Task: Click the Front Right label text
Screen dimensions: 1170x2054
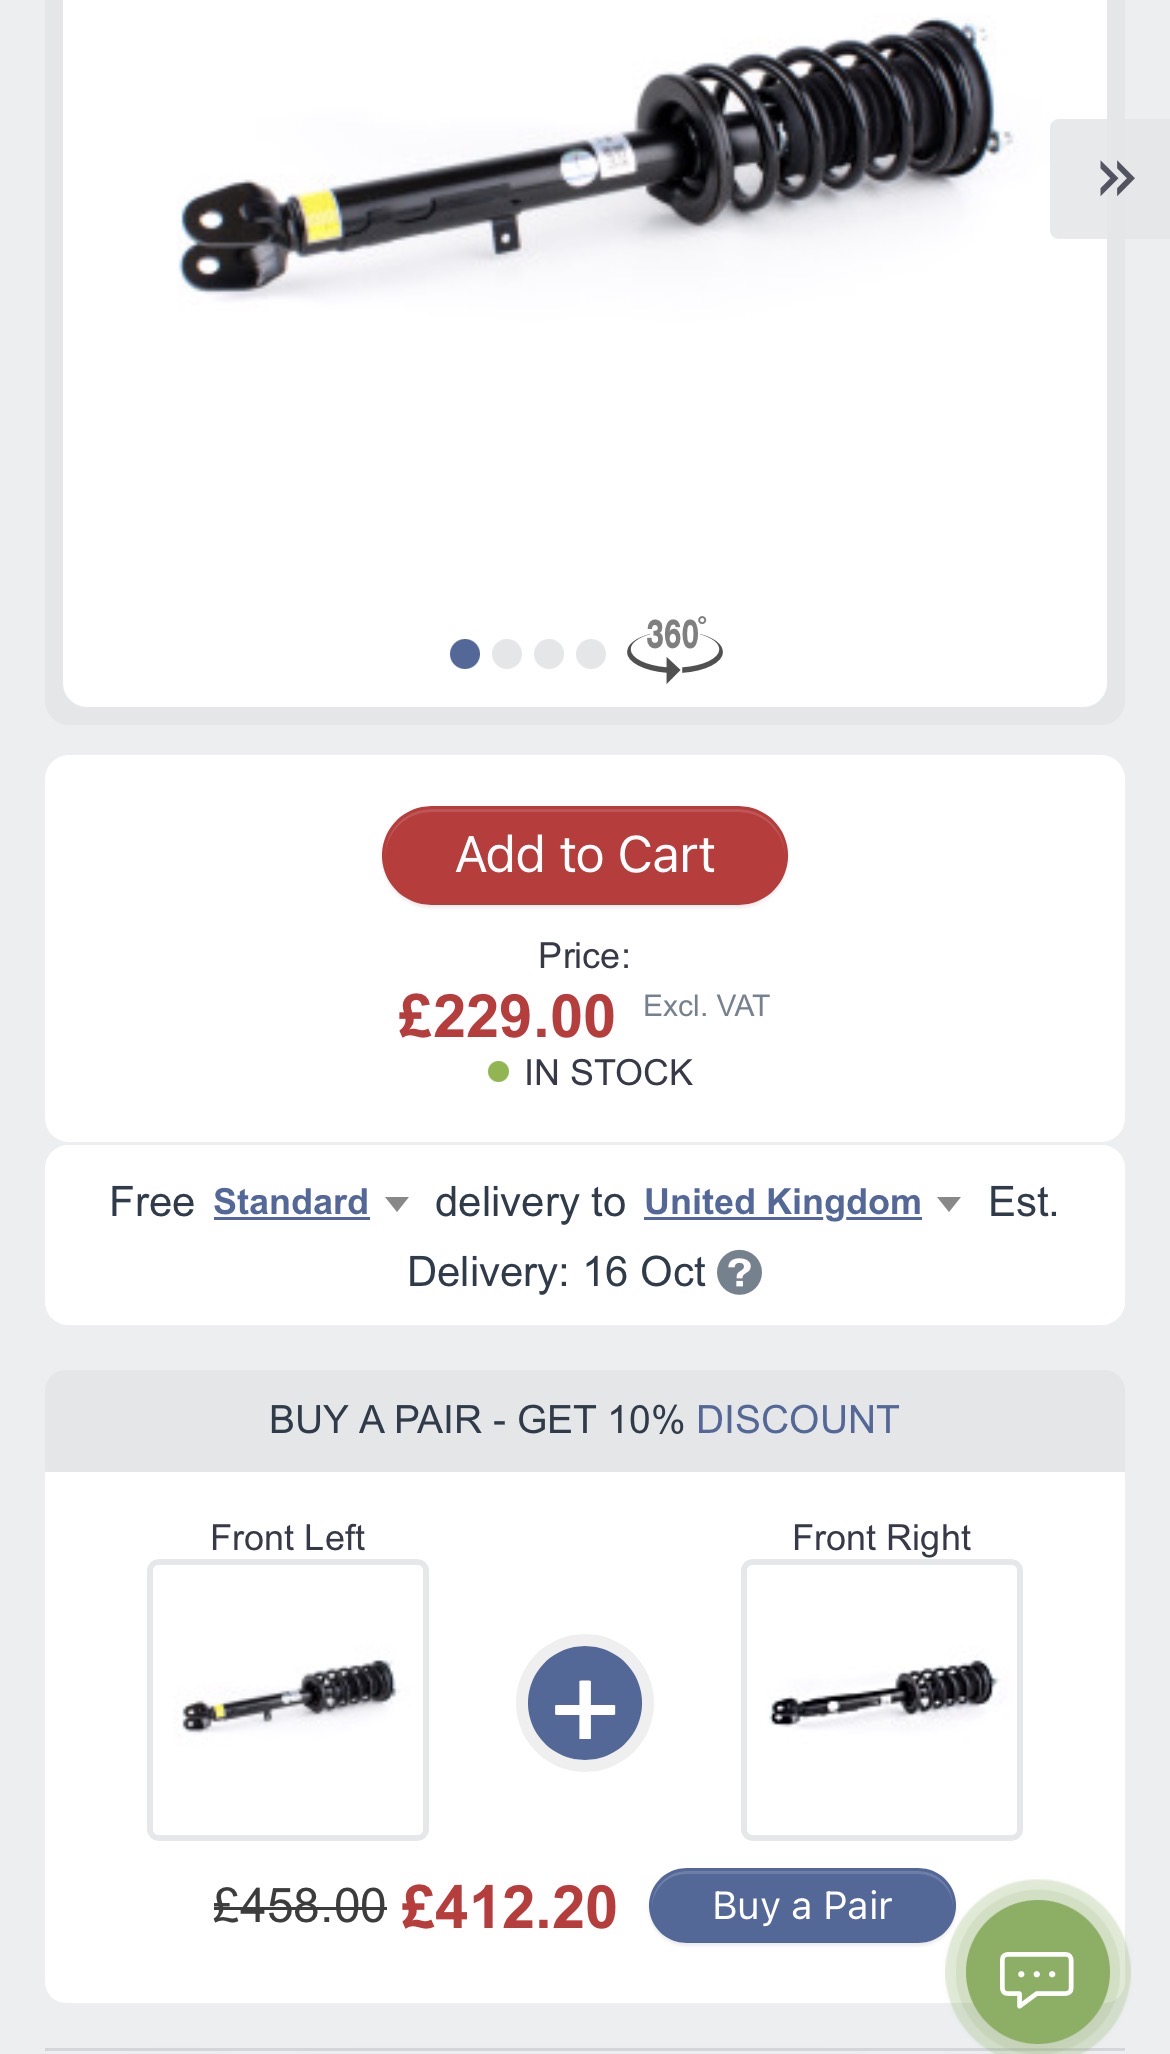Action: coord(881,1537)
